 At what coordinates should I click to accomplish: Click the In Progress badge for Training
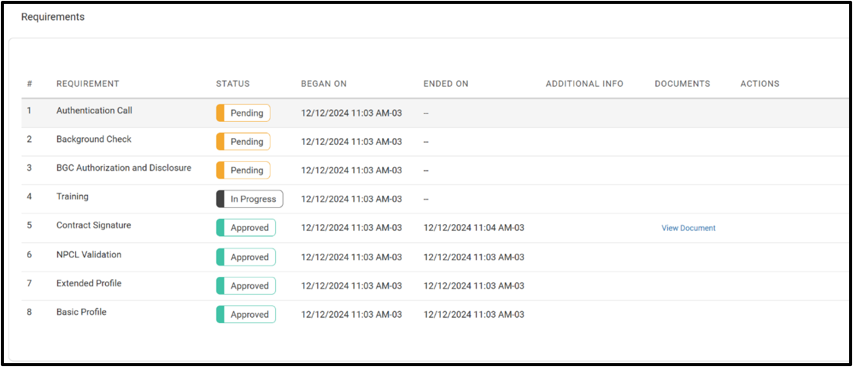point(250,199)
